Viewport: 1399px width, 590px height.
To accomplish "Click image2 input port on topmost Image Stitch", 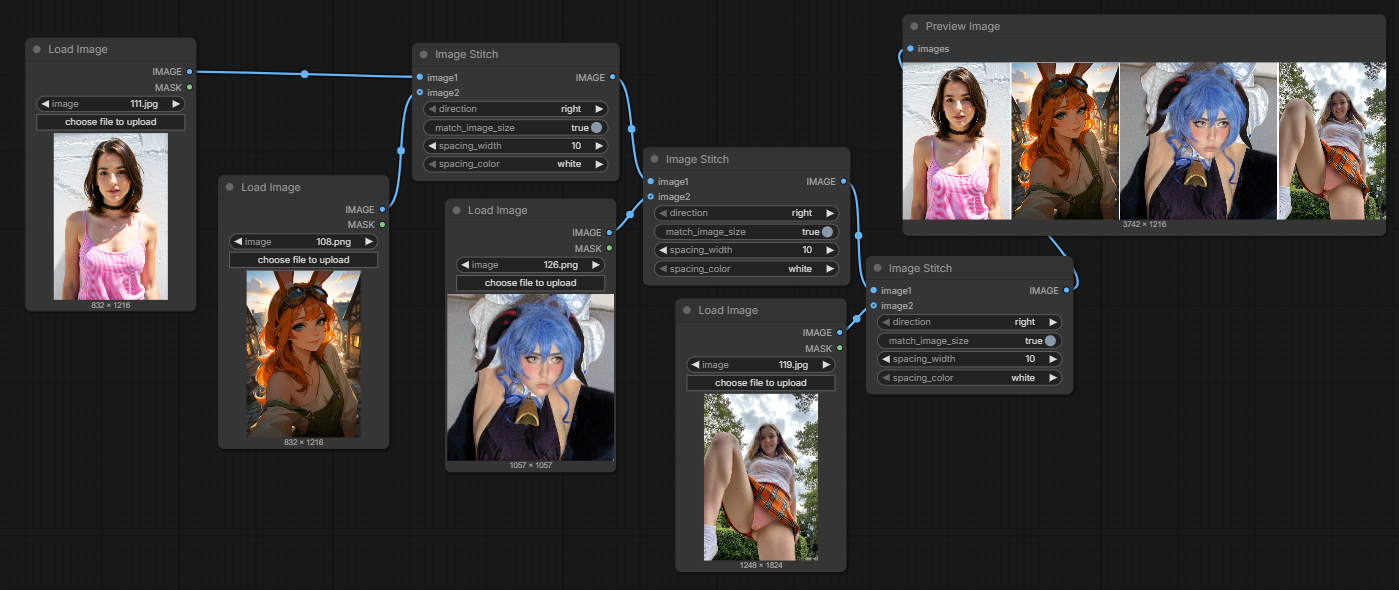I will pyautogui.click(x=420, y=92).
